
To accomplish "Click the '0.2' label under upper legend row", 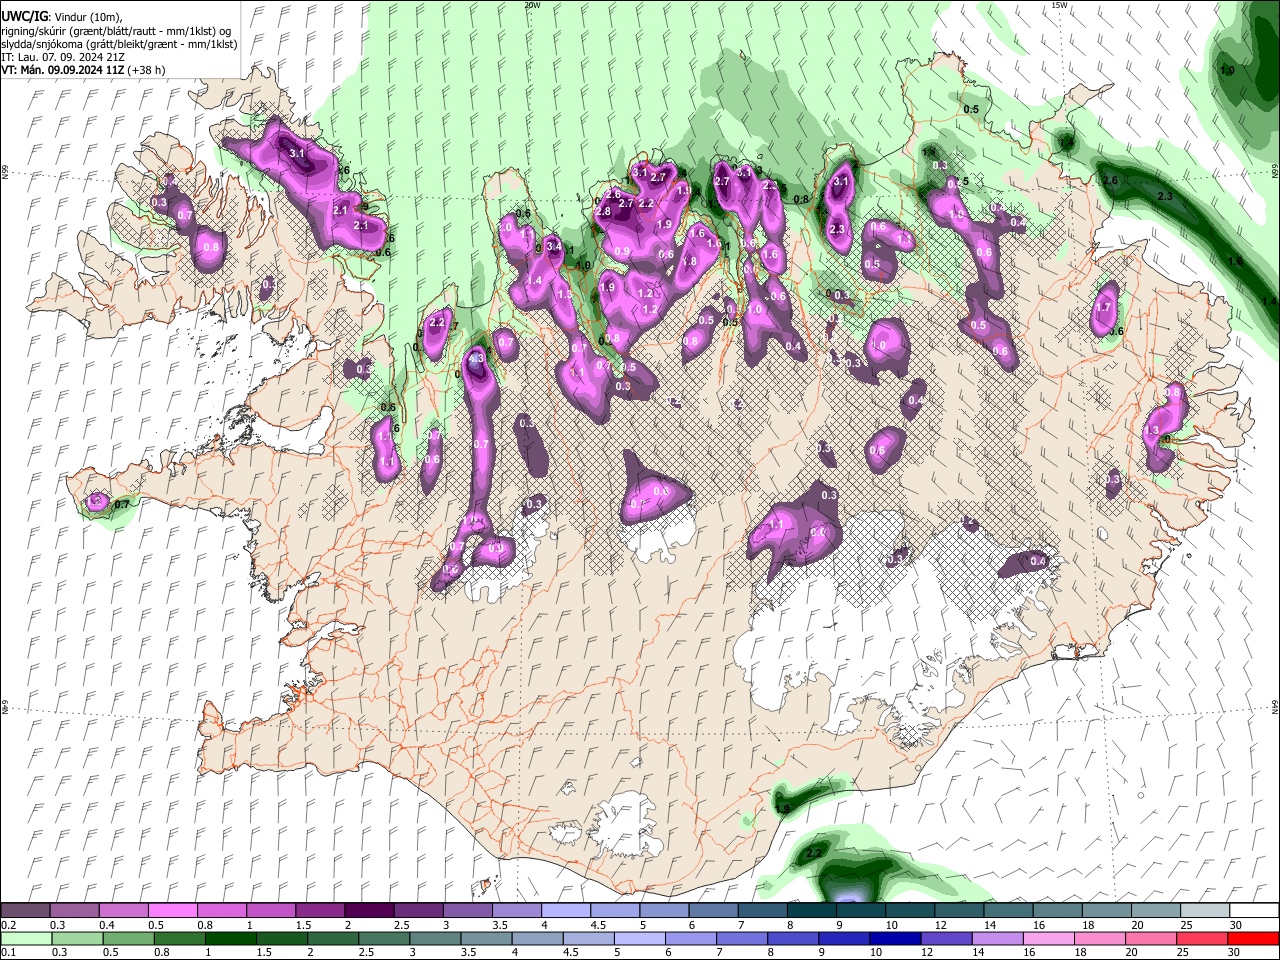I will 8,925.
